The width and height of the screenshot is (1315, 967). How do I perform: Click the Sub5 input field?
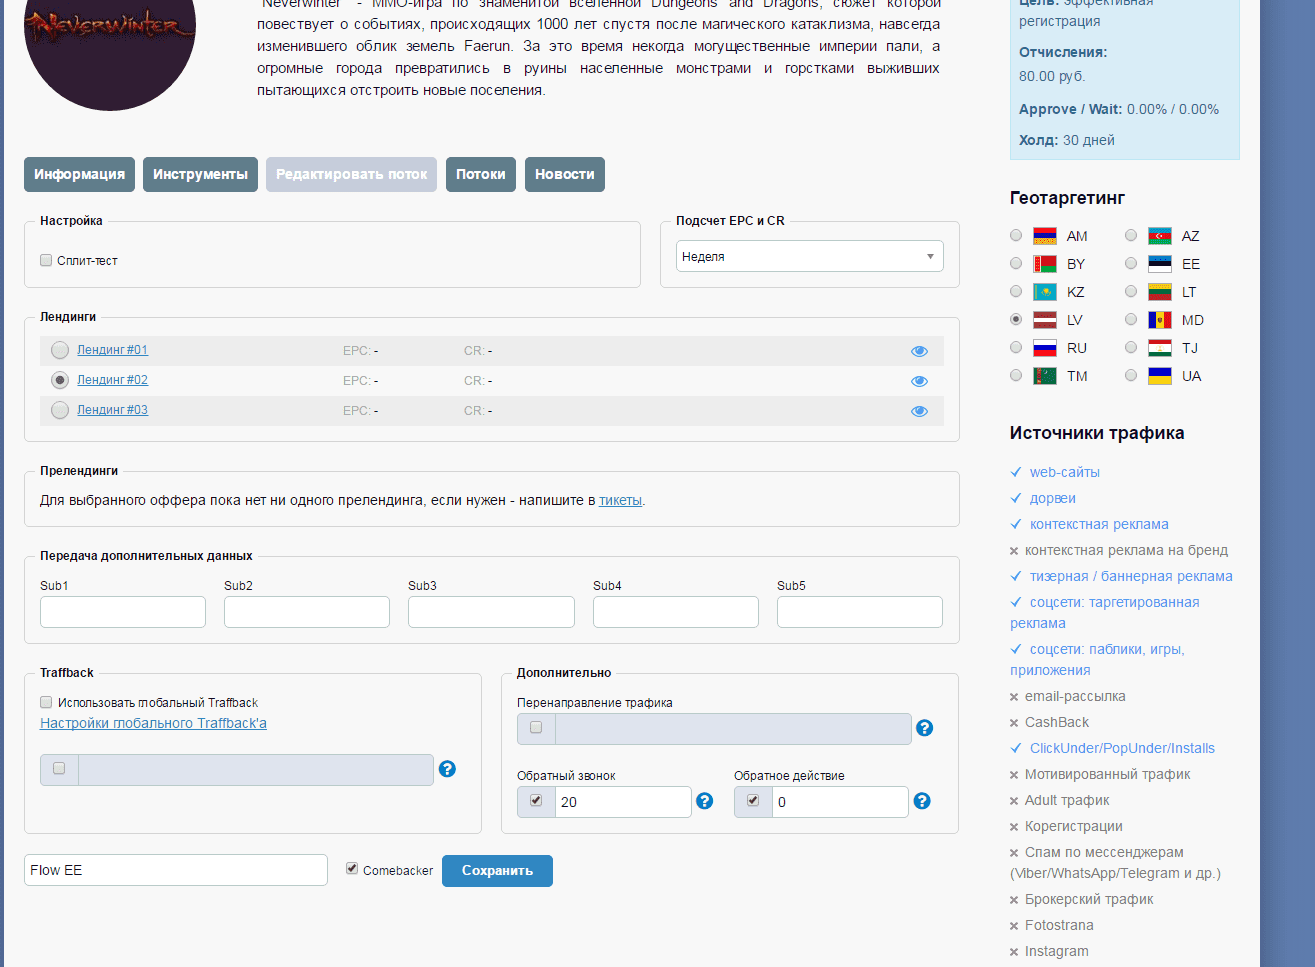[860, 612]
